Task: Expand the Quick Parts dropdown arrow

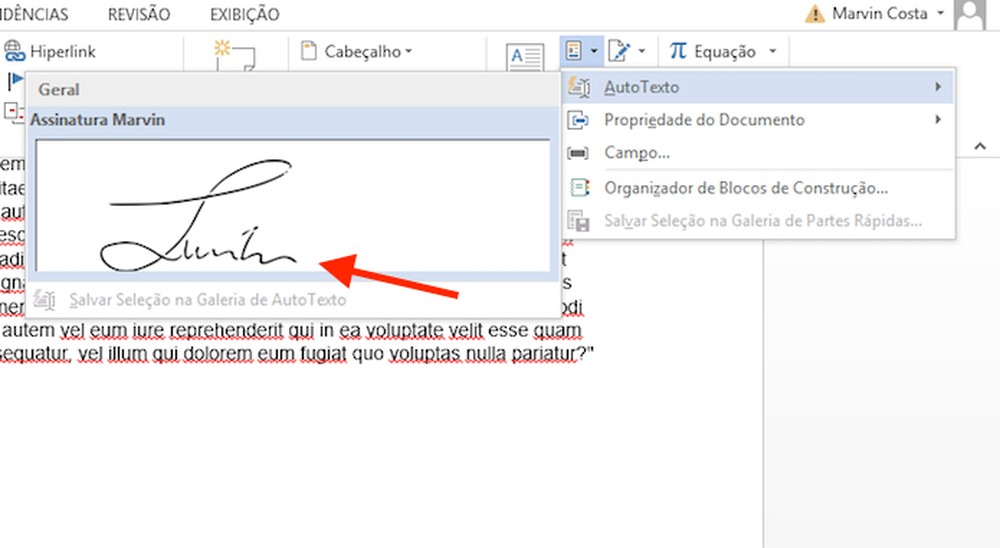Action: [594, 51]
